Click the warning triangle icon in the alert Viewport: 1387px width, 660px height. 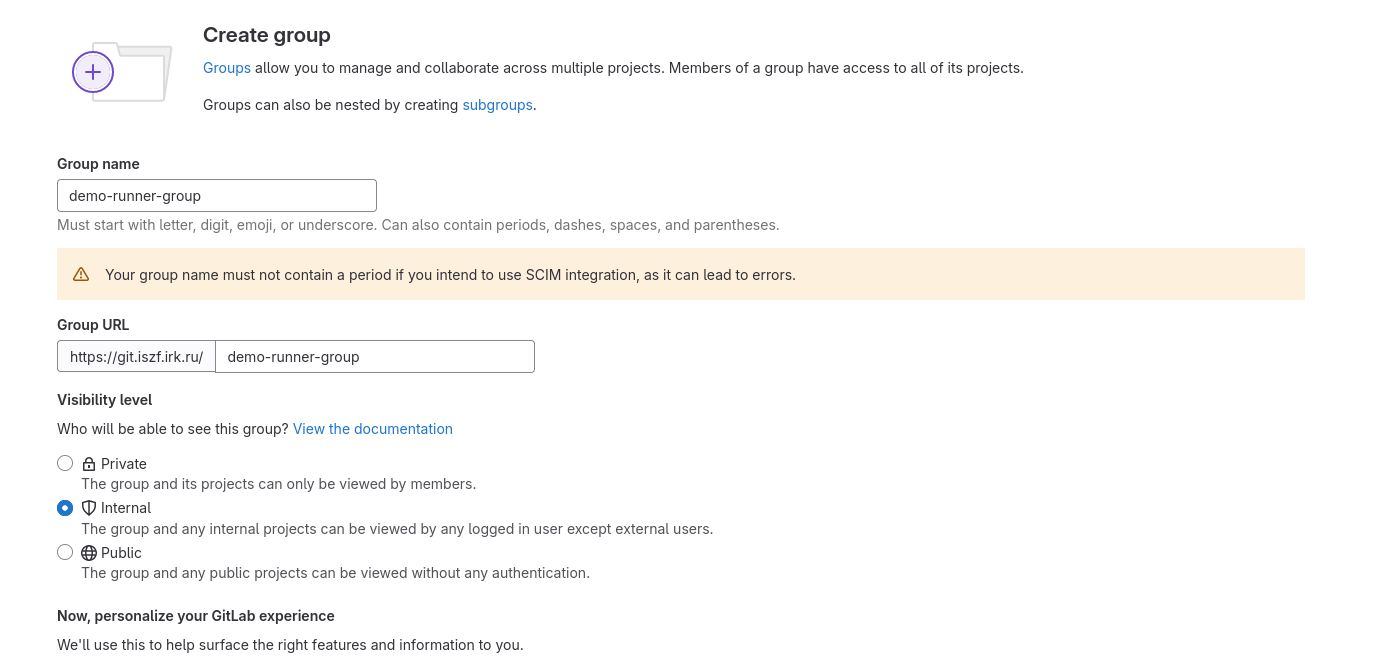pos(82,274)
